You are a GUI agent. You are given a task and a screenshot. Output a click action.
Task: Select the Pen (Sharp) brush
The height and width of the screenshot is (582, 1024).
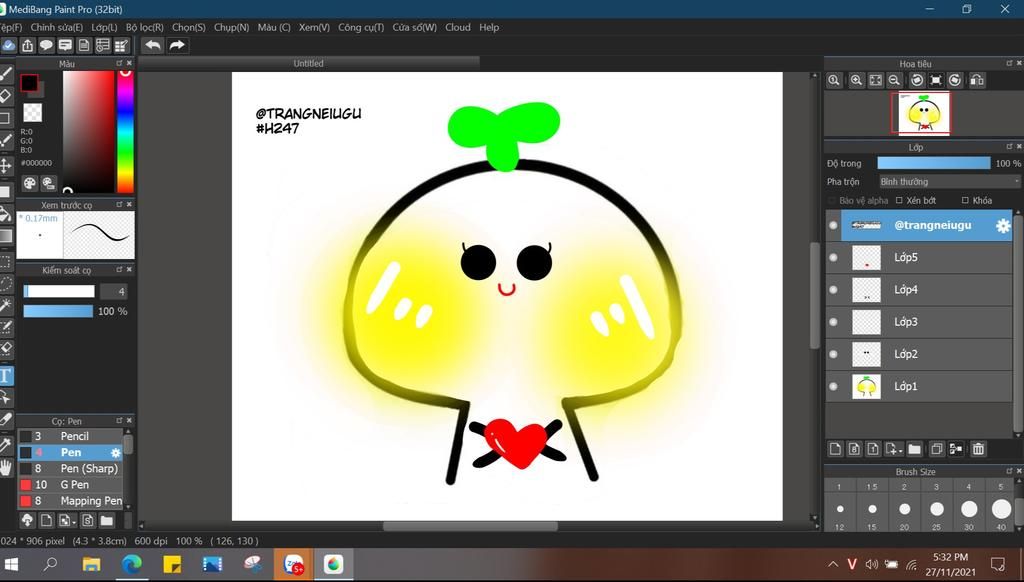(70, 469)
